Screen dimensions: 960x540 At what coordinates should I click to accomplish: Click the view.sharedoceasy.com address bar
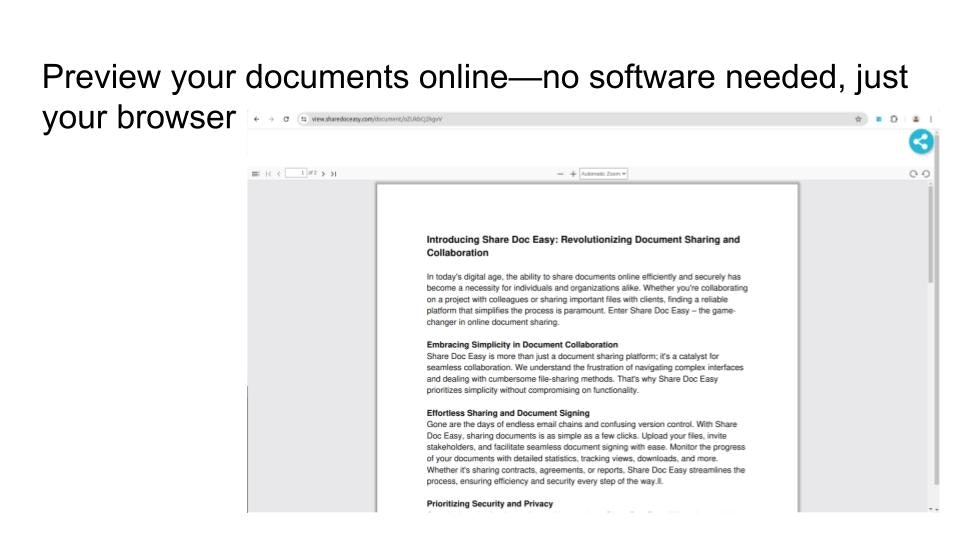click(582, 119)
